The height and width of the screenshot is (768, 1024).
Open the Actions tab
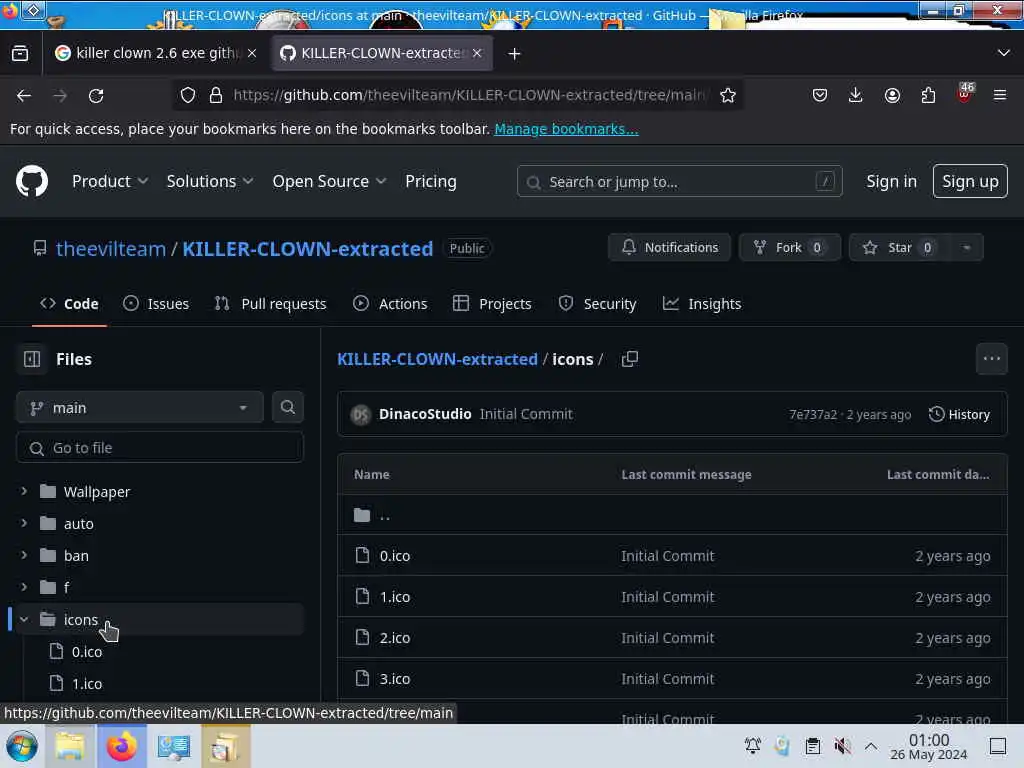(x=390, y=304)
